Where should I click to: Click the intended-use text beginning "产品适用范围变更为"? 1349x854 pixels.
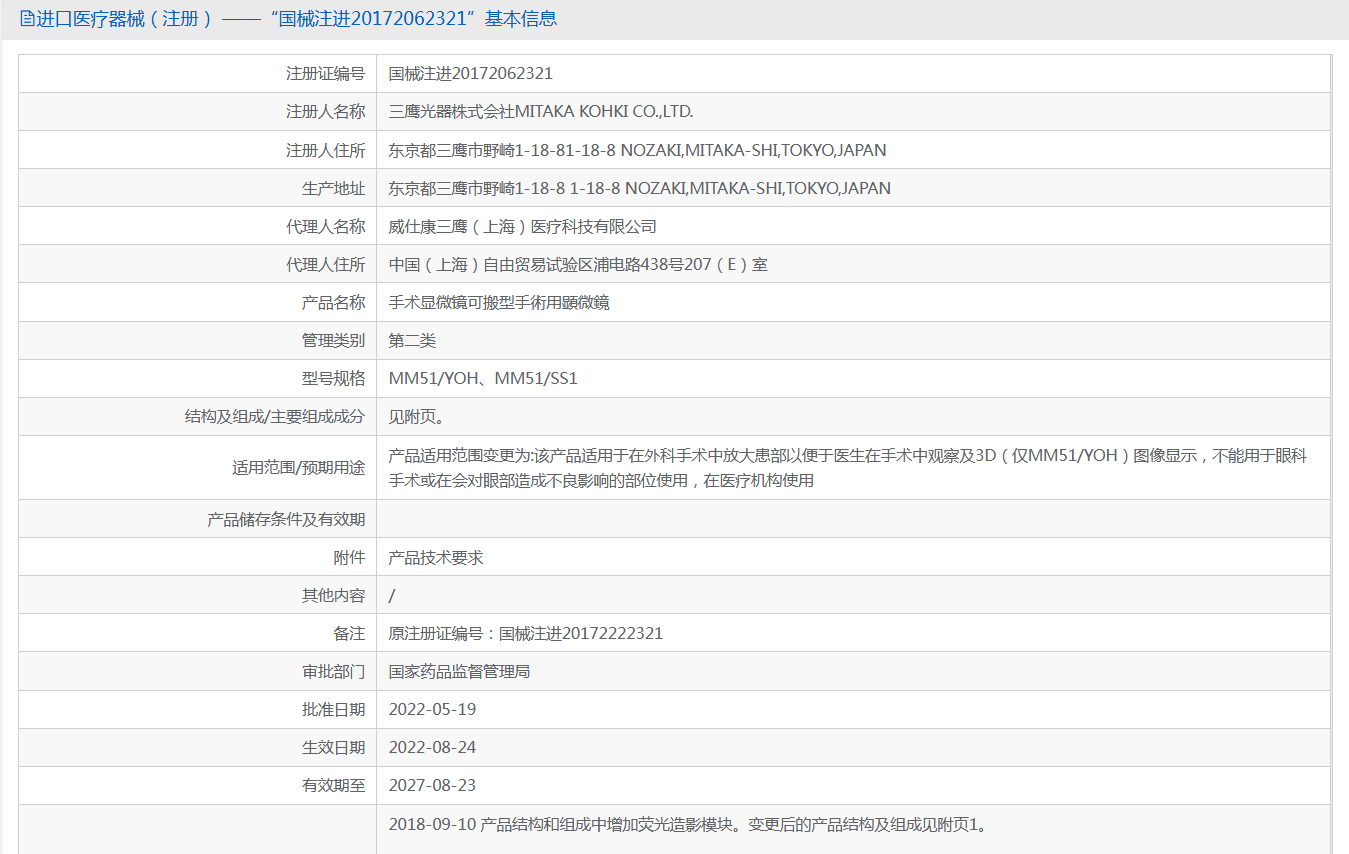(848, 468)
